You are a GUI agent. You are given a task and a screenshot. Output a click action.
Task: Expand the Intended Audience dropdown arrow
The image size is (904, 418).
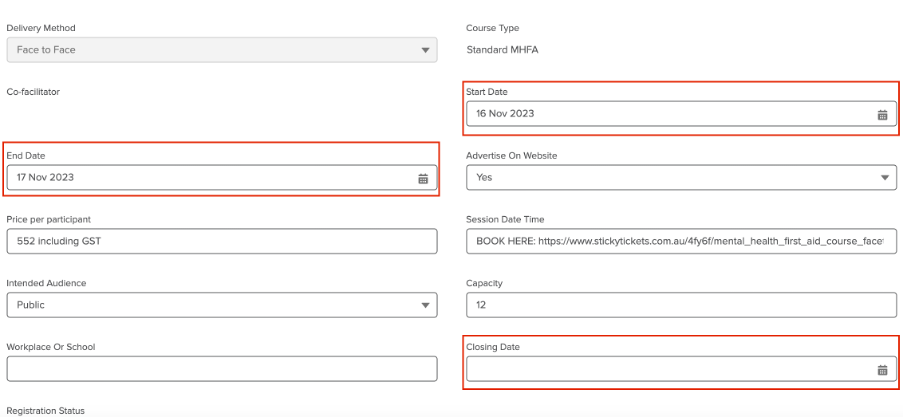[x=424, y=306]
